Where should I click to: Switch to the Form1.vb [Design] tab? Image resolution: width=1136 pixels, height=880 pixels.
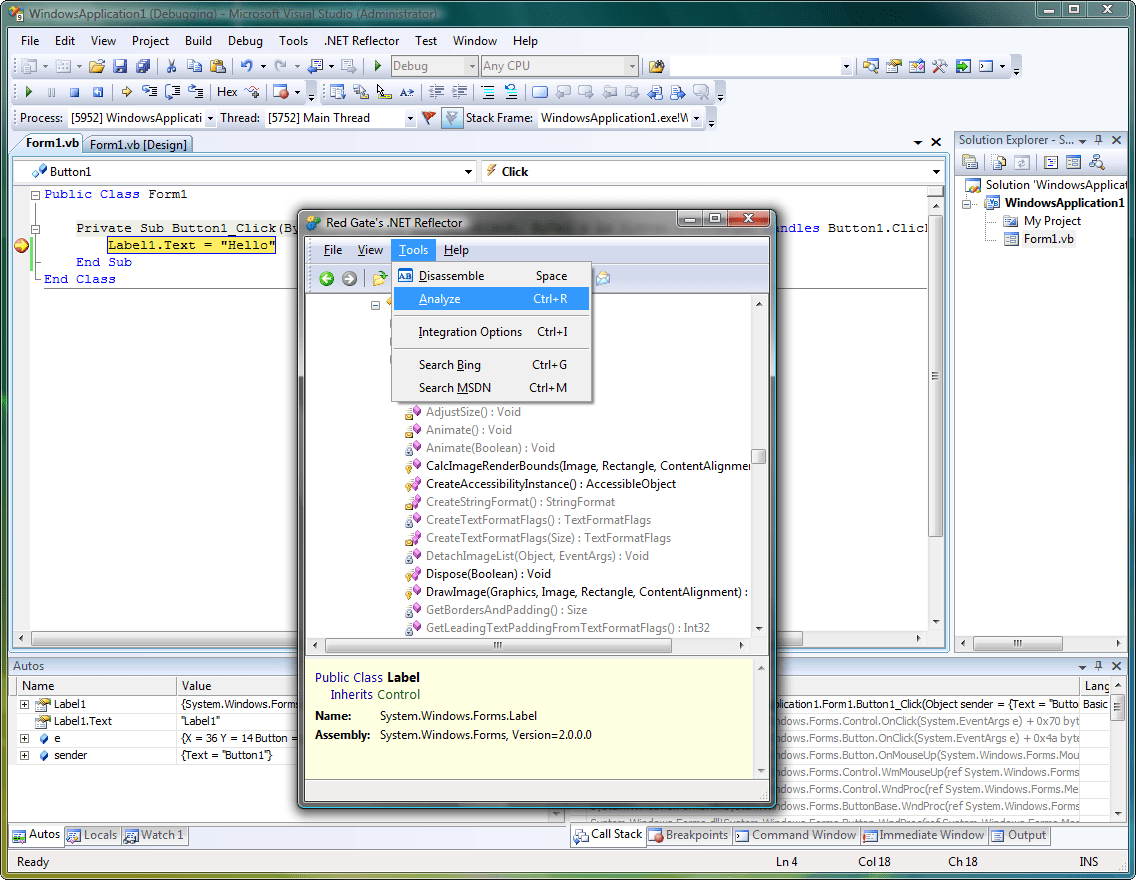(x=137, y=144)
